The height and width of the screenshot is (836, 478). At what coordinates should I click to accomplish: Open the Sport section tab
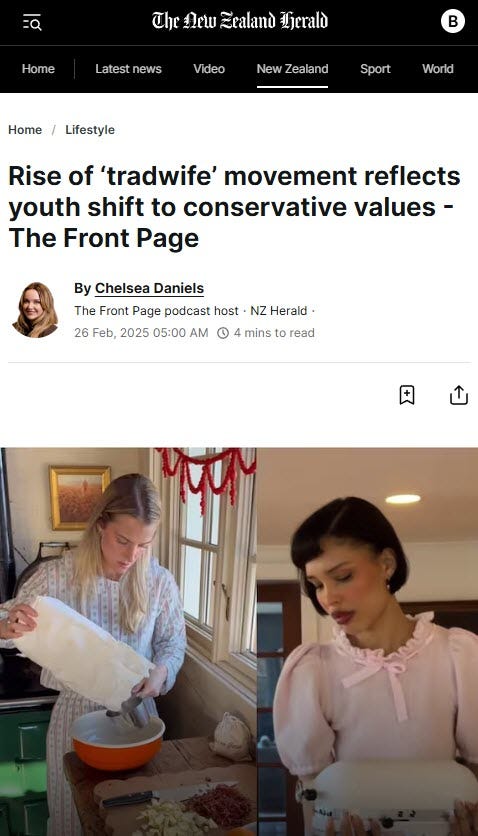click(x=375, y=69)
